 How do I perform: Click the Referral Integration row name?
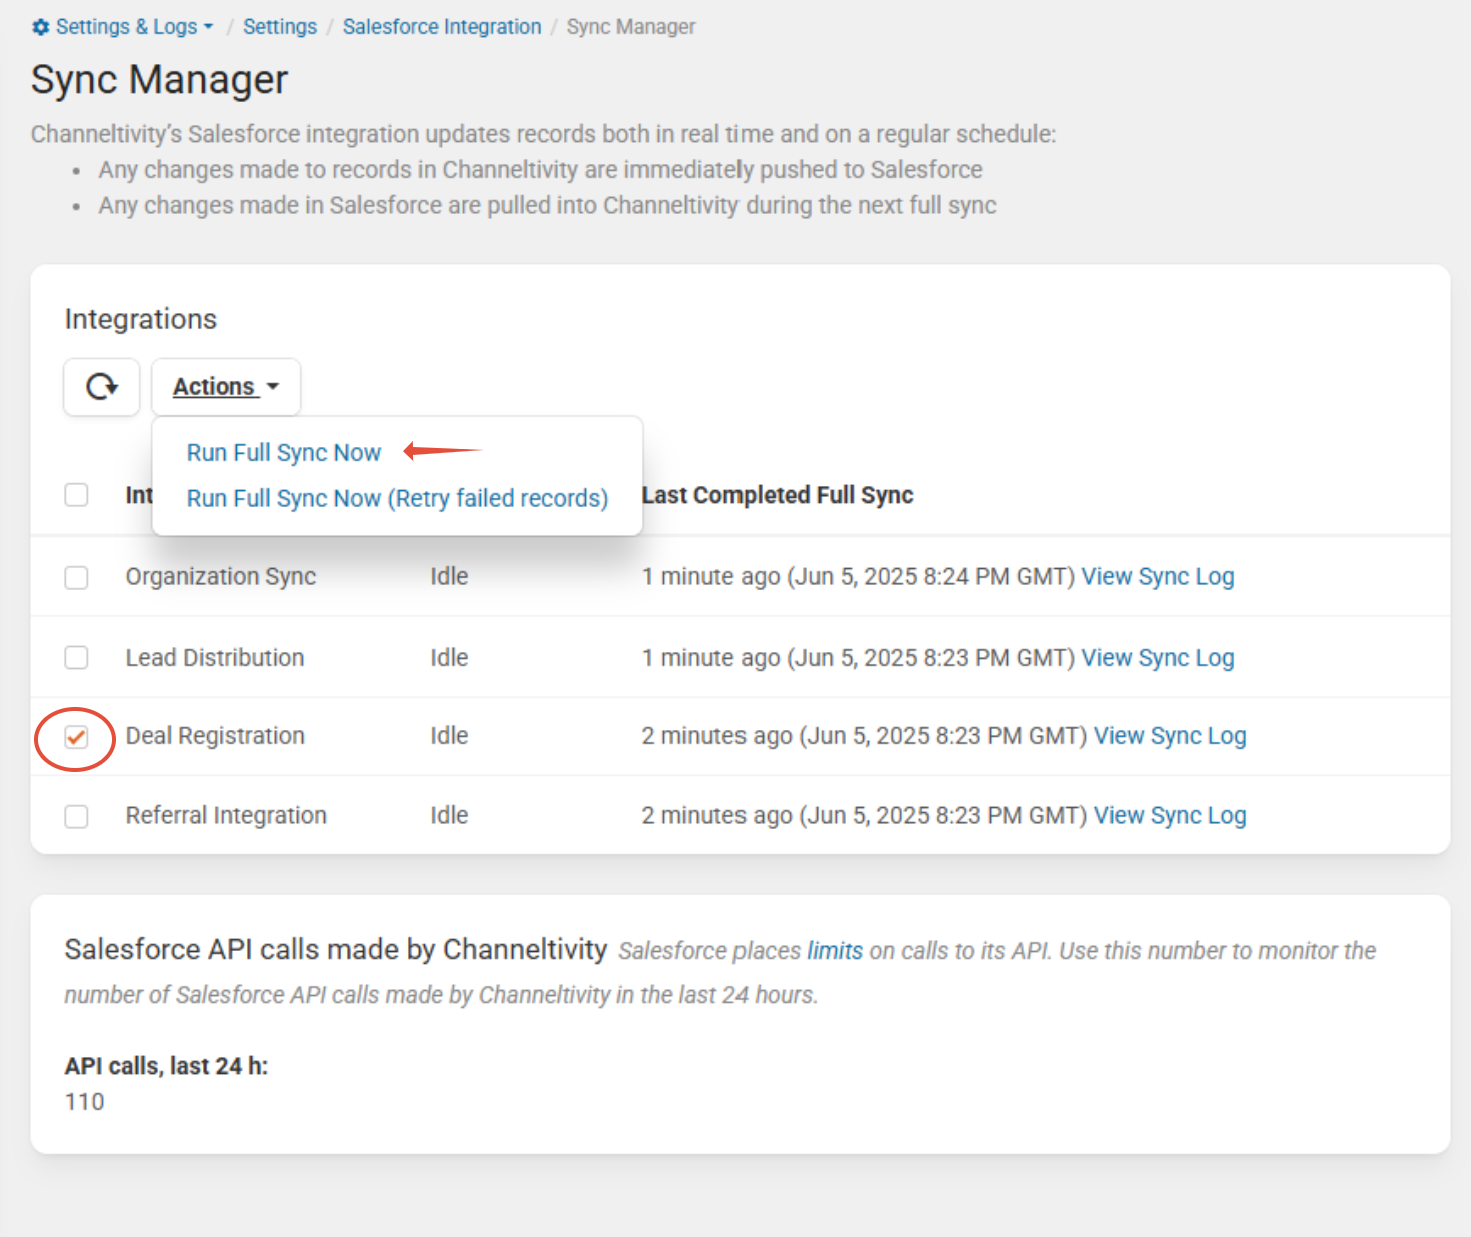click(x=226, y=816)
